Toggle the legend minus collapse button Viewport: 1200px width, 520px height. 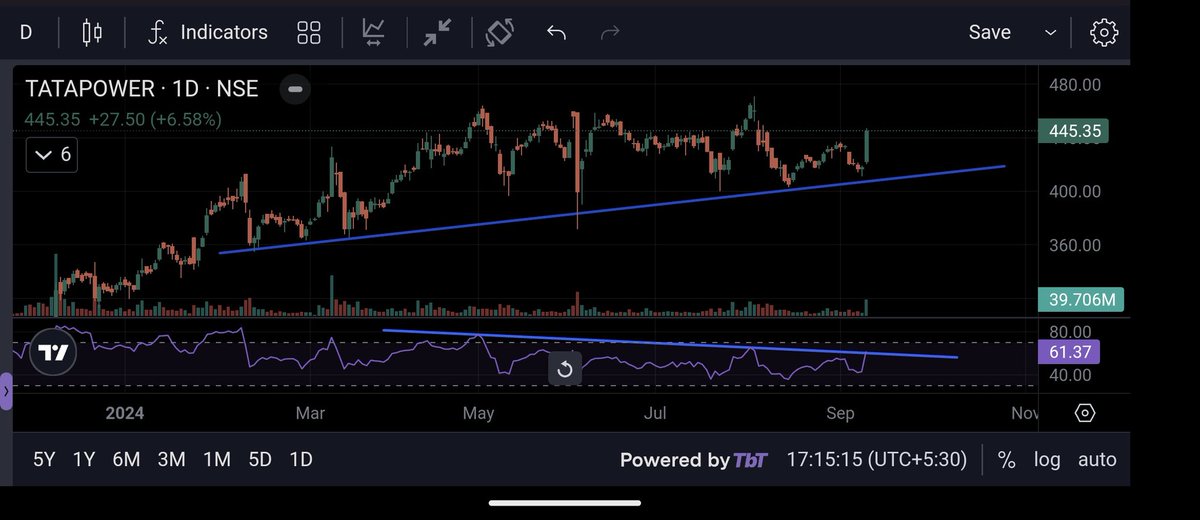pos(295,89)
